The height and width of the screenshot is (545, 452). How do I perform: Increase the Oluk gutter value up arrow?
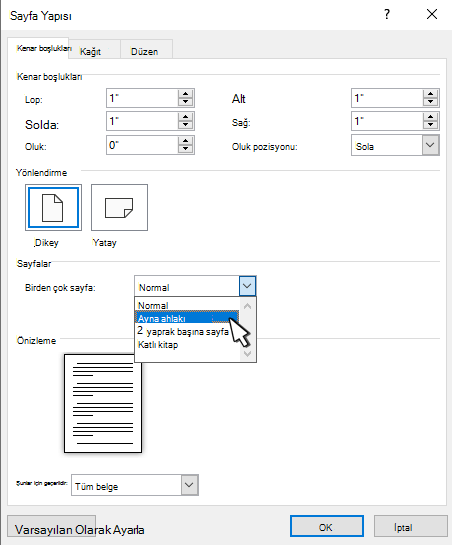(x=185, y=141)
